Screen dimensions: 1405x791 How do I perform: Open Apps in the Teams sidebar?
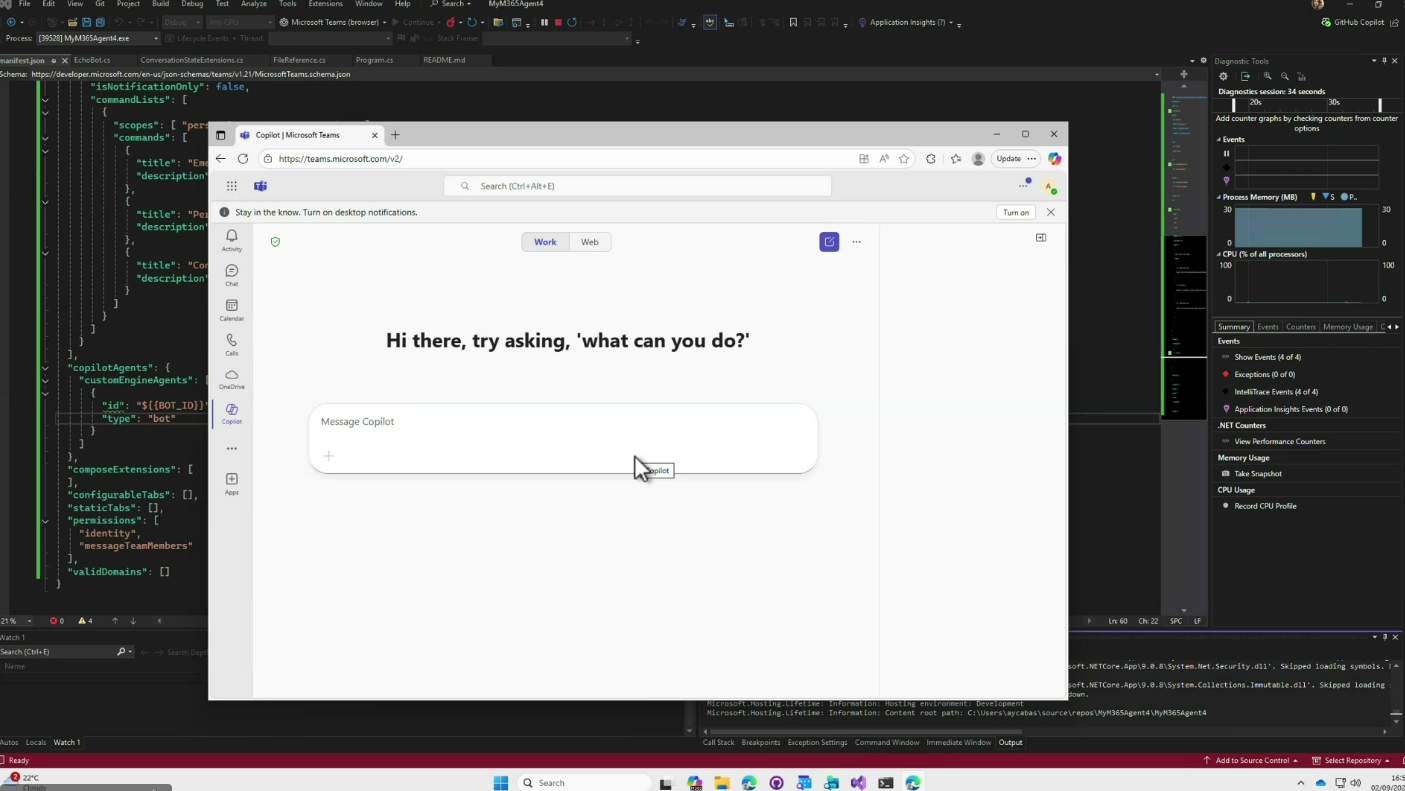coord(231,484)
